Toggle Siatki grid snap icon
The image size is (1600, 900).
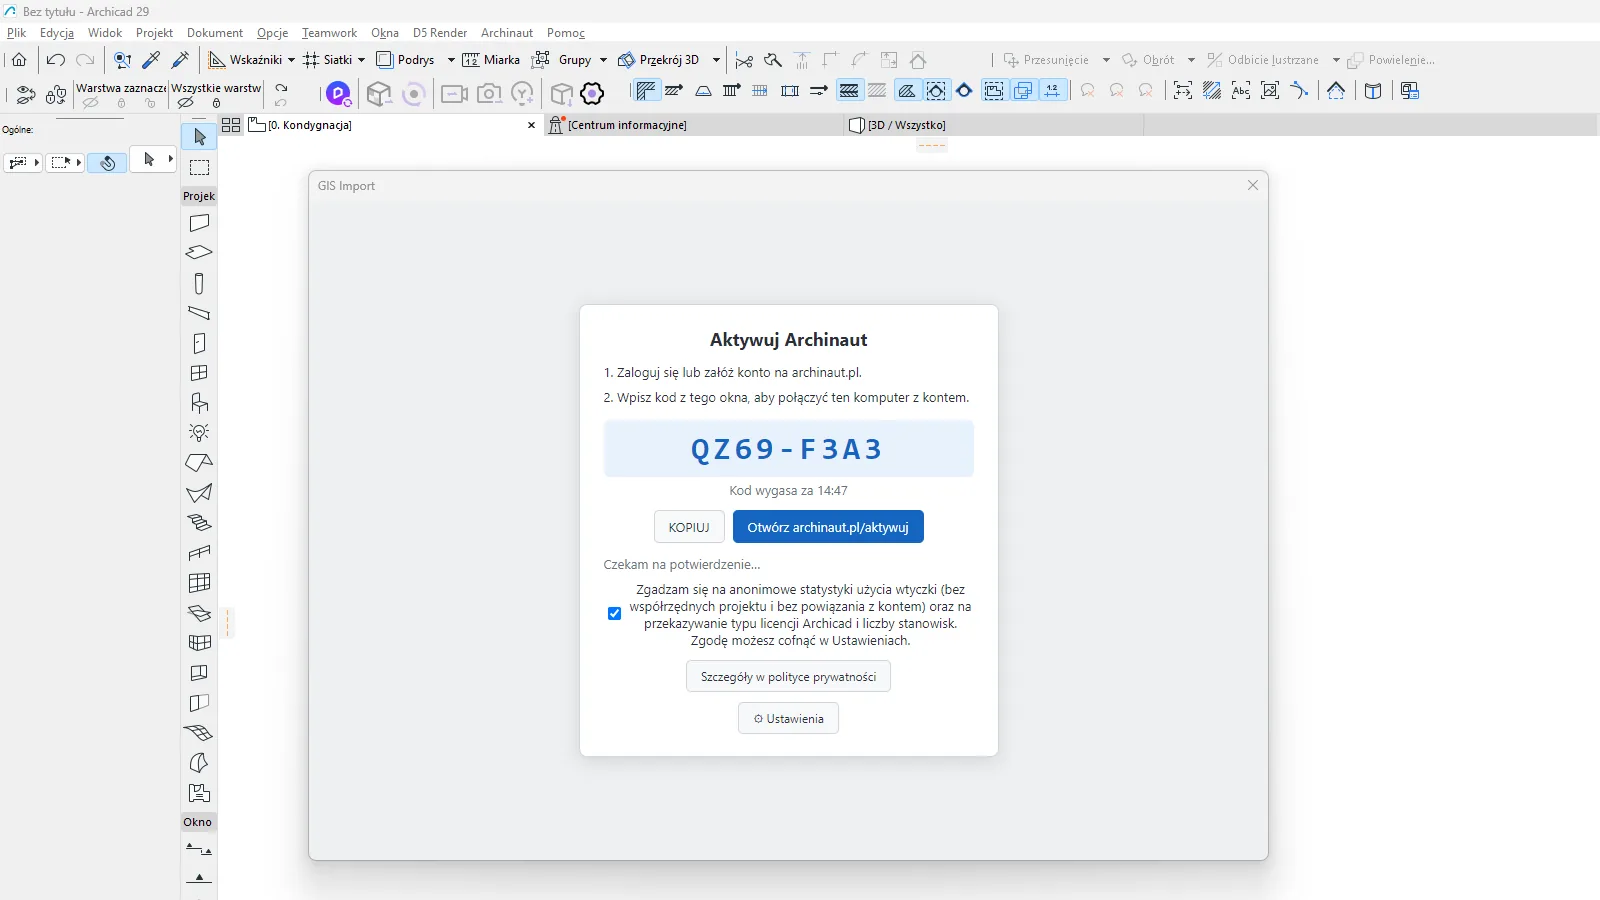311,60
